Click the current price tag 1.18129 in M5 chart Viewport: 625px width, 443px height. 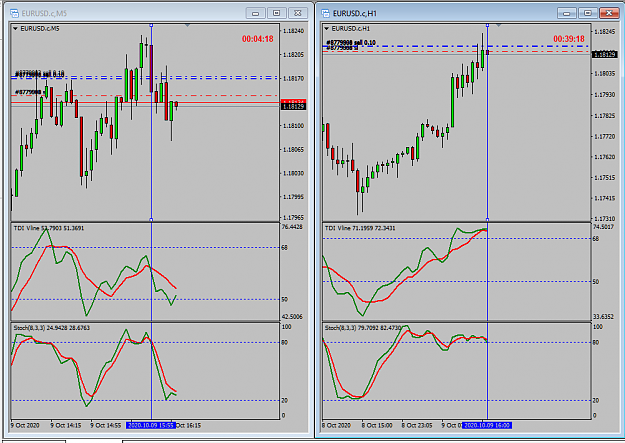294,106
